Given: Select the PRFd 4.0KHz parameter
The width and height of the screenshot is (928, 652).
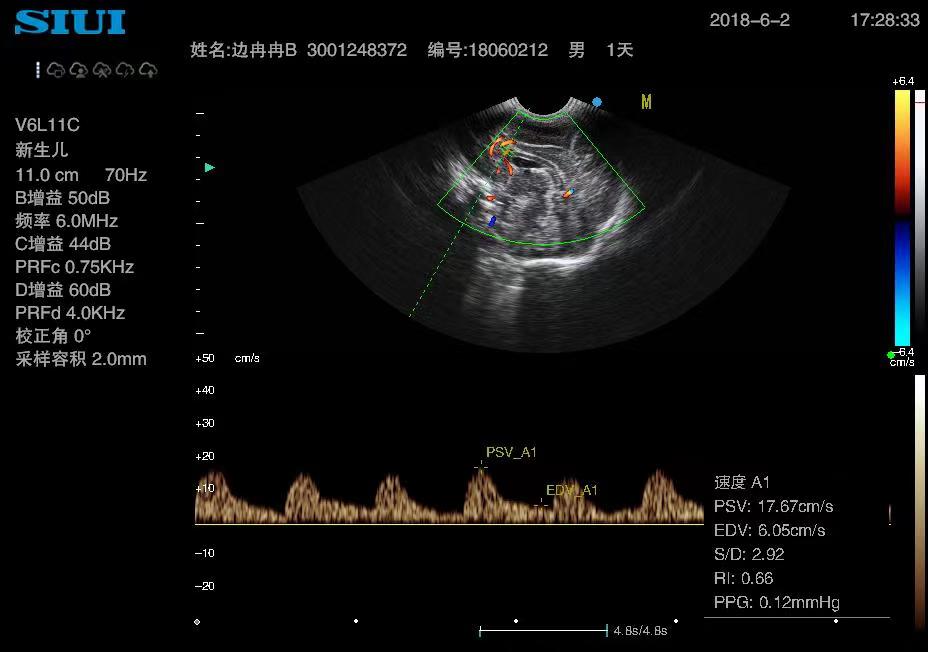Looking at the screenshot, I should coord(70,313).
